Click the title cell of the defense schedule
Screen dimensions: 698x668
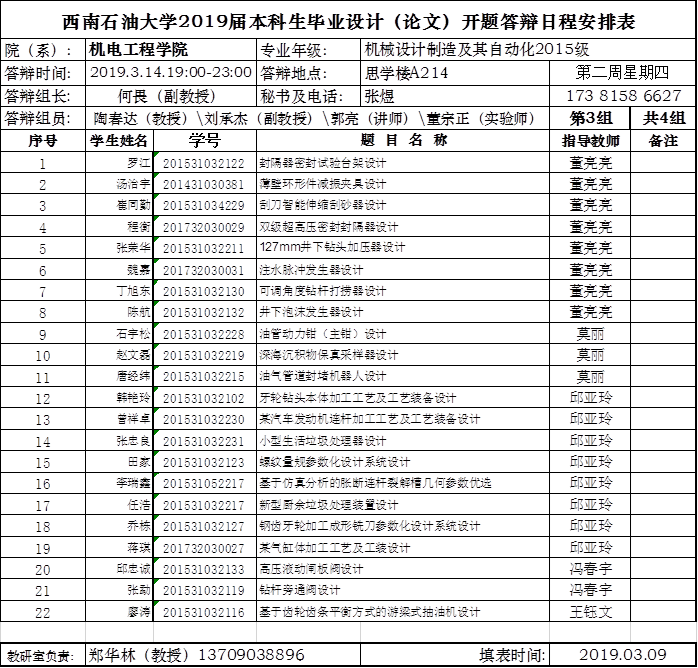tap(348, 22)
